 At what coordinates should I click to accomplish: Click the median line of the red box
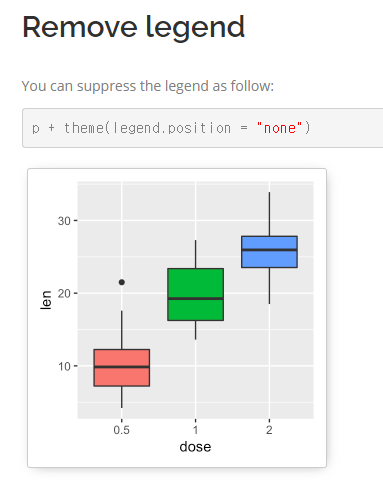122,367
